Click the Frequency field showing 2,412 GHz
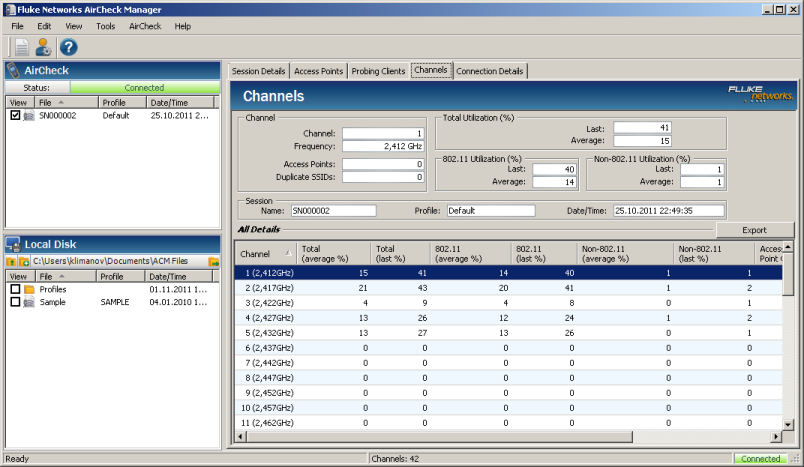804x467 pixels. point(383,146)
